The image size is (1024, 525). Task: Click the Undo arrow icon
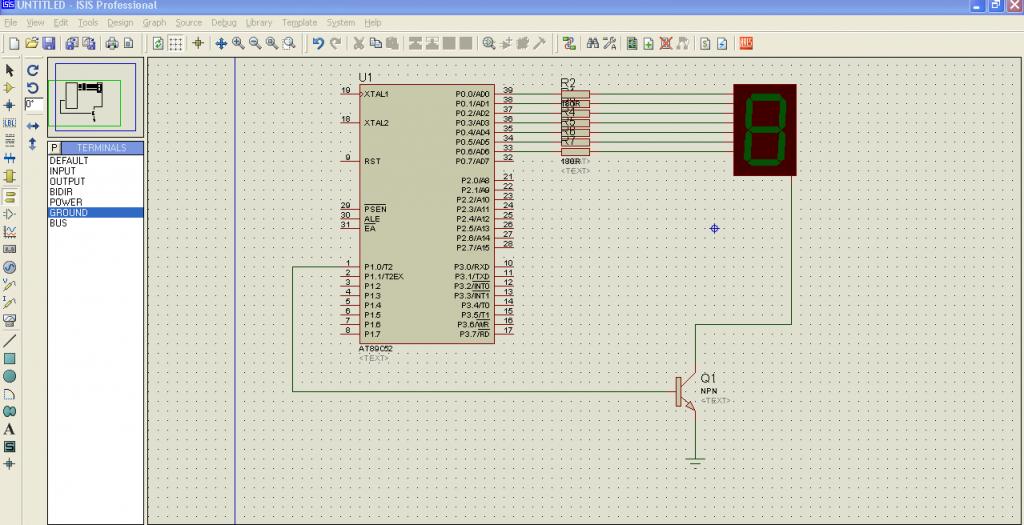tap(318, 43)
